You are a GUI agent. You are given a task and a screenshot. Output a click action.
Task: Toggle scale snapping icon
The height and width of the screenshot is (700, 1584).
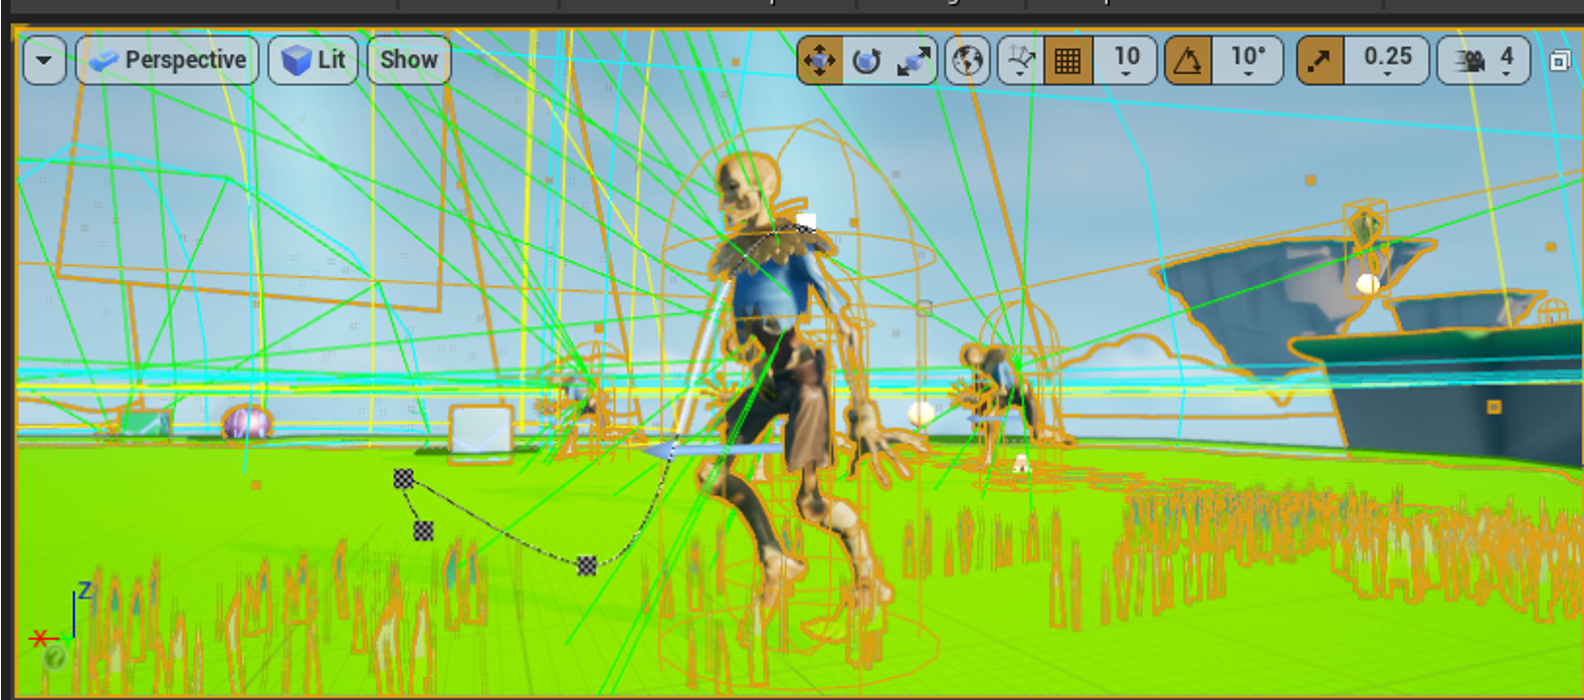click(x=1320, y=61)
